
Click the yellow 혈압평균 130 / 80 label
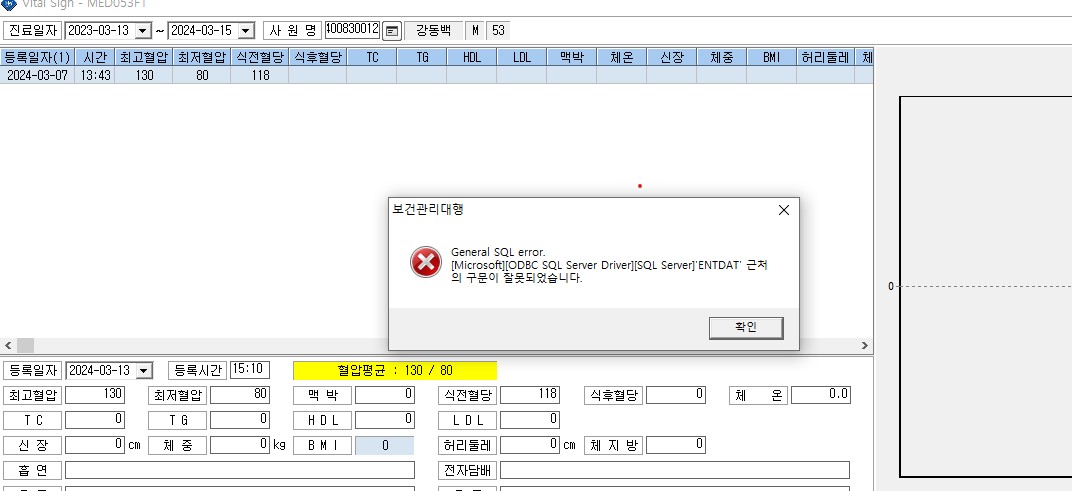coord(395,371)
